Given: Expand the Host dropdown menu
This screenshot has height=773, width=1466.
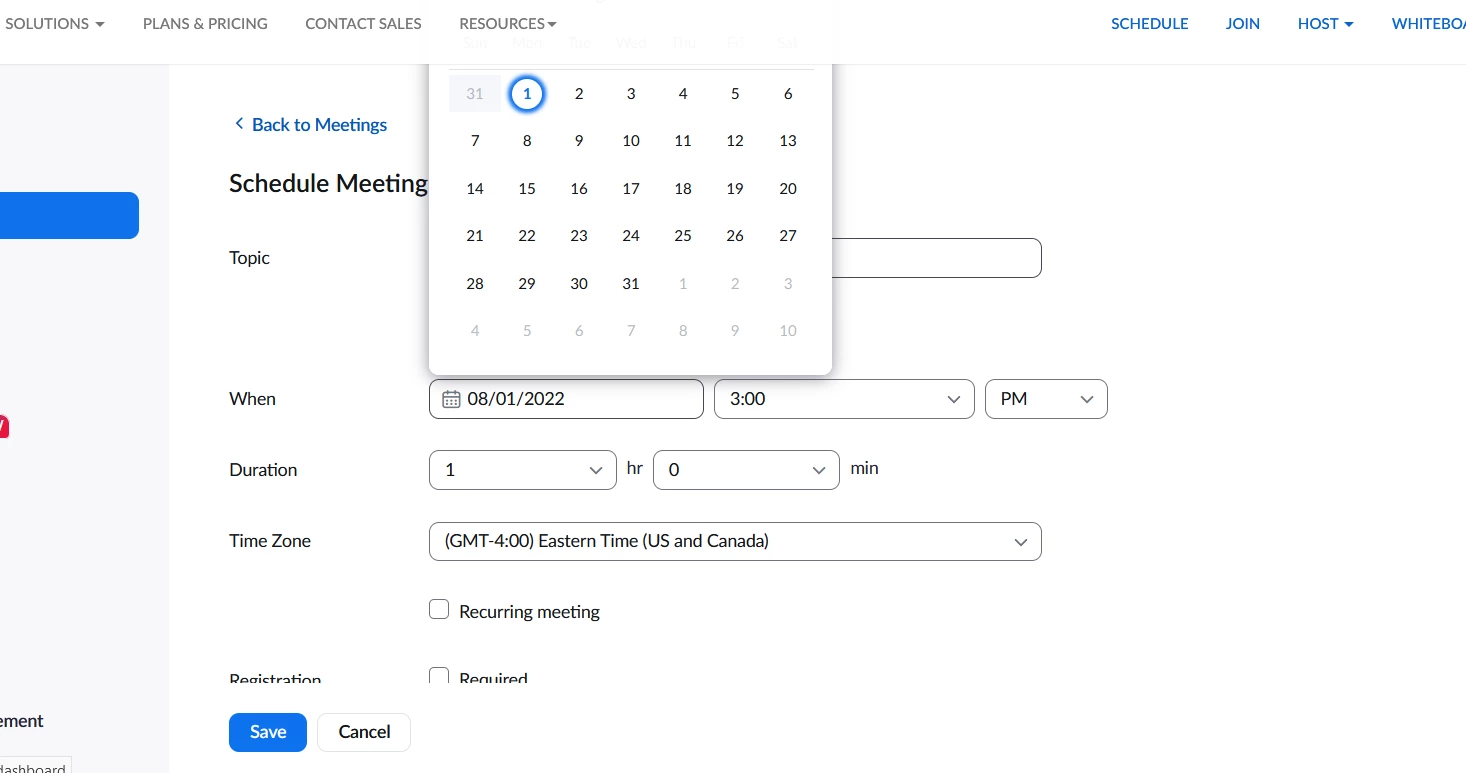Looking at the screenshot, I should [1325, 23].
